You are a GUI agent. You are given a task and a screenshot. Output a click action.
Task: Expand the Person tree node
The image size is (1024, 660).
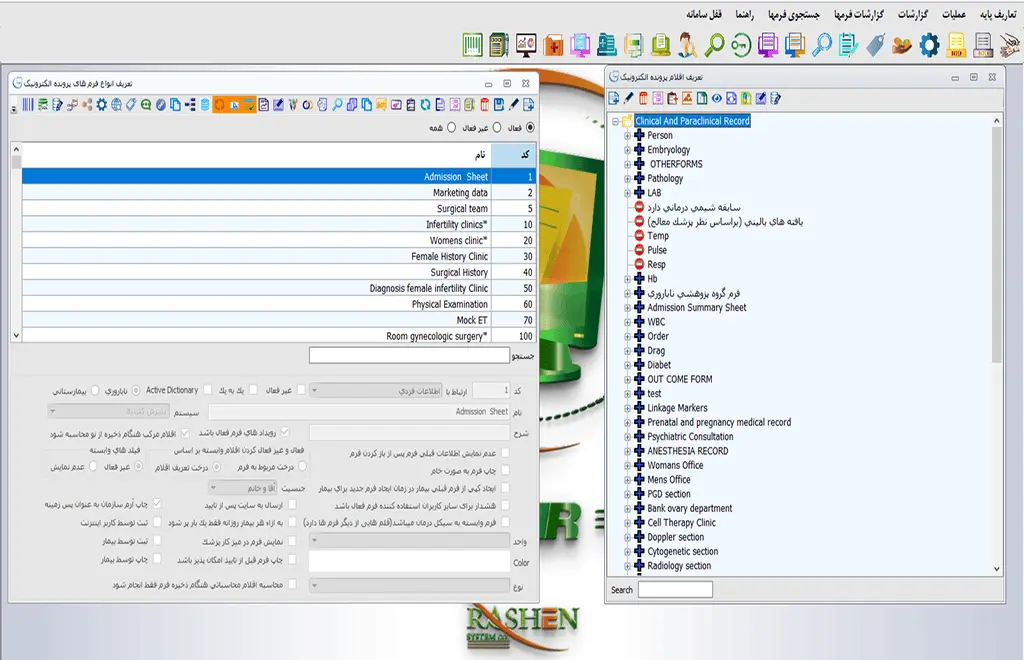click(x=628, y=135)
